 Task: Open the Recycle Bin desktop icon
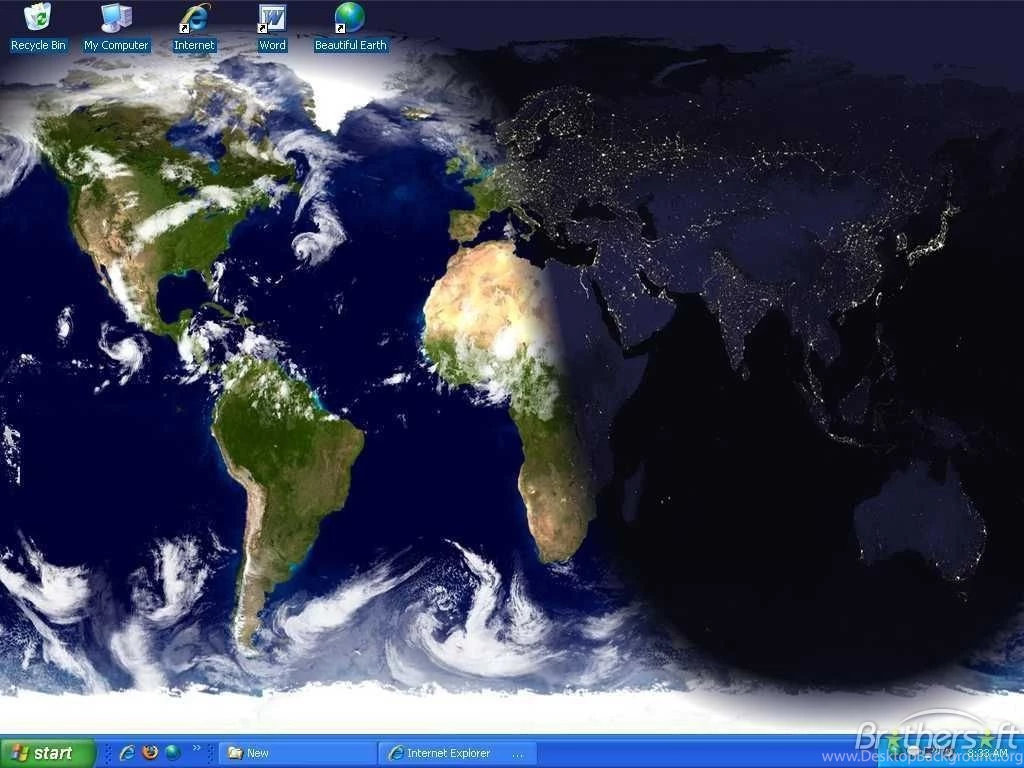click(38, 17)
